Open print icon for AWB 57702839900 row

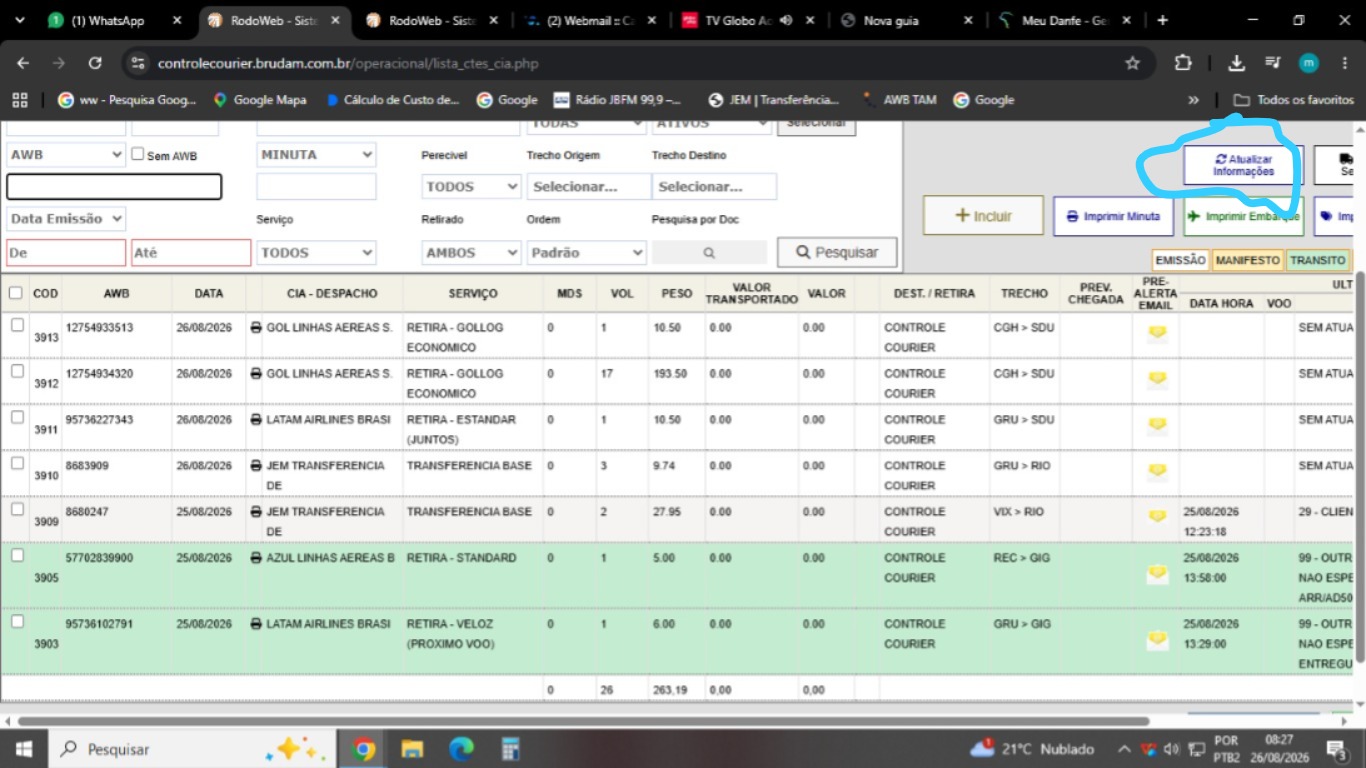click(256, 558)
